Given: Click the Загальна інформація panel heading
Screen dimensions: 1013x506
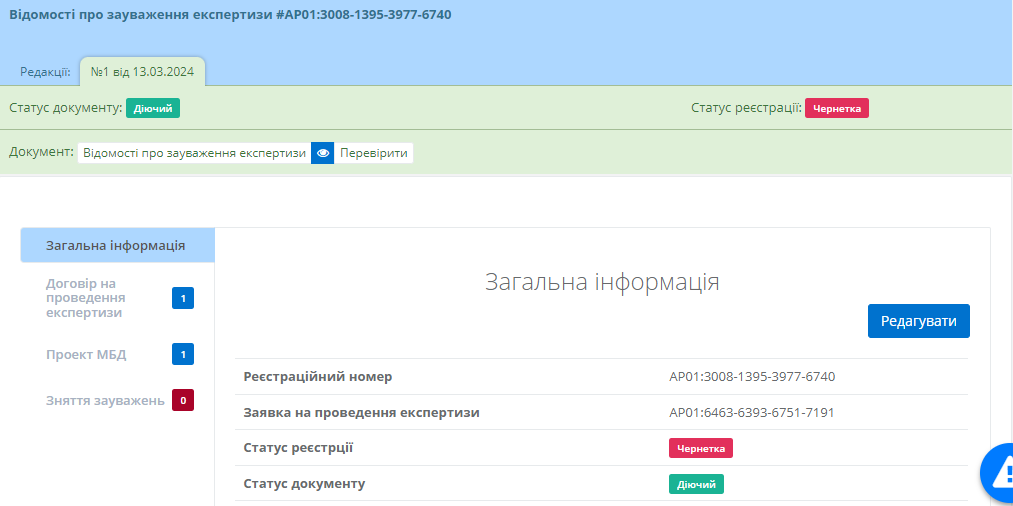Looking at the screenshot, I should (x=602, y=282).
